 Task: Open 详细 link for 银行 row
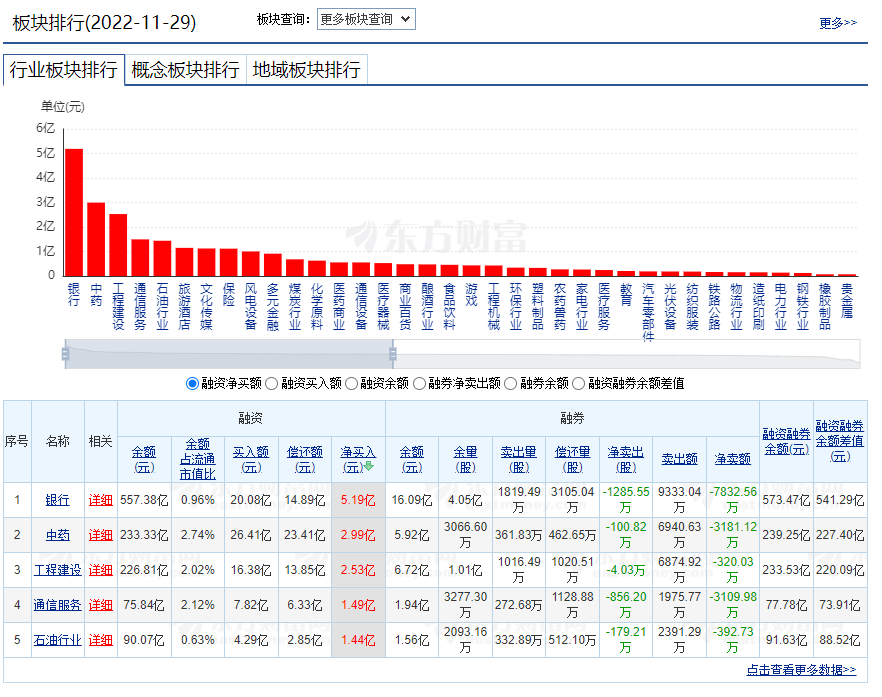[100, 500]
